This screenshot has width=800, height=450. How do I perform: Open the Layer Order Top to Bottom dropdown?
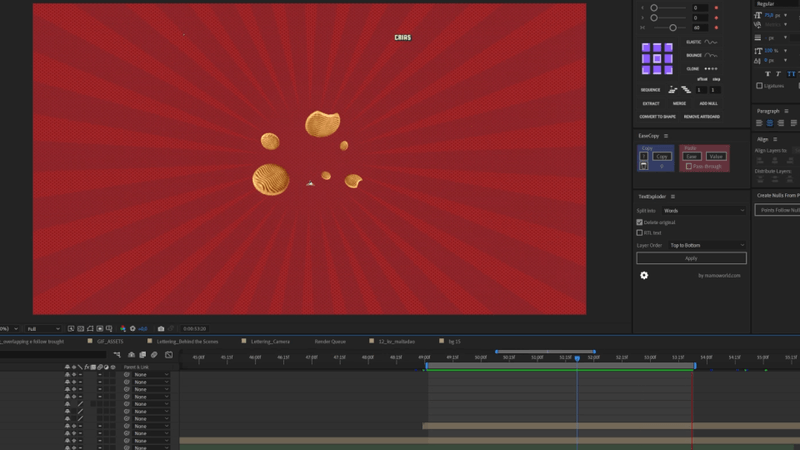707,245
